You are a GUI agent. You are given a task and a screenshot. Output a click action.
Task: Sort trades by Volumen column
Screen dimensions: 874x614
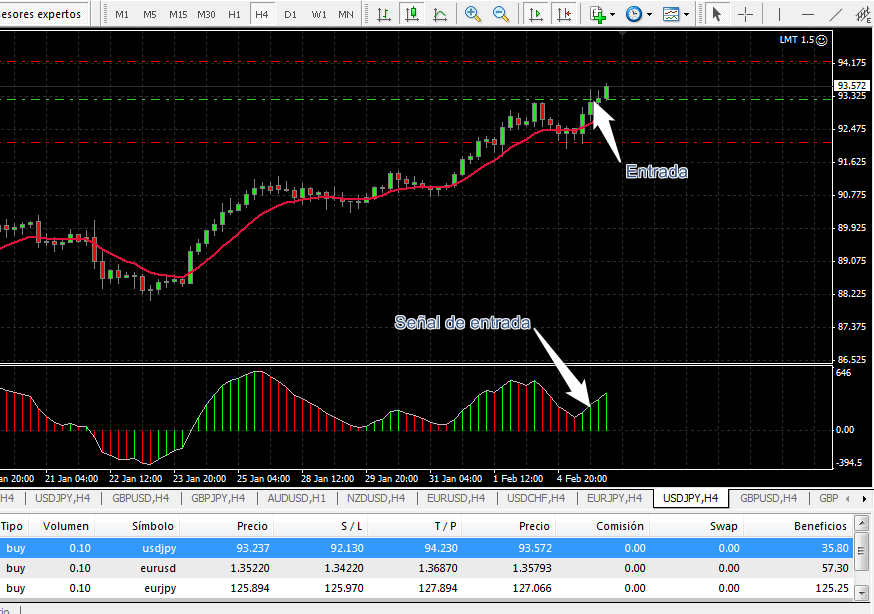62,526
